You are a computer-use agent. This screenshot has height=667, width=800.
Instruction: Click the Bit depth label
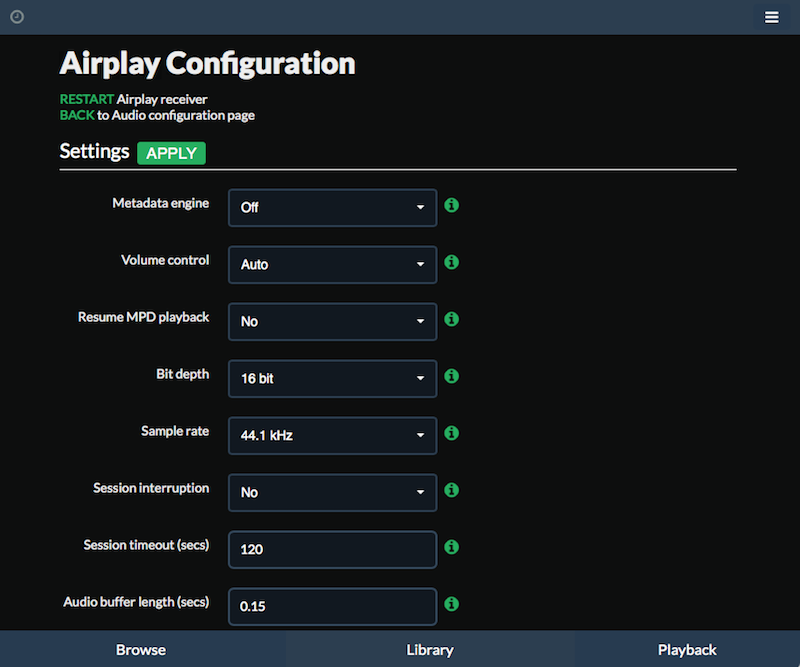[183, 374]
